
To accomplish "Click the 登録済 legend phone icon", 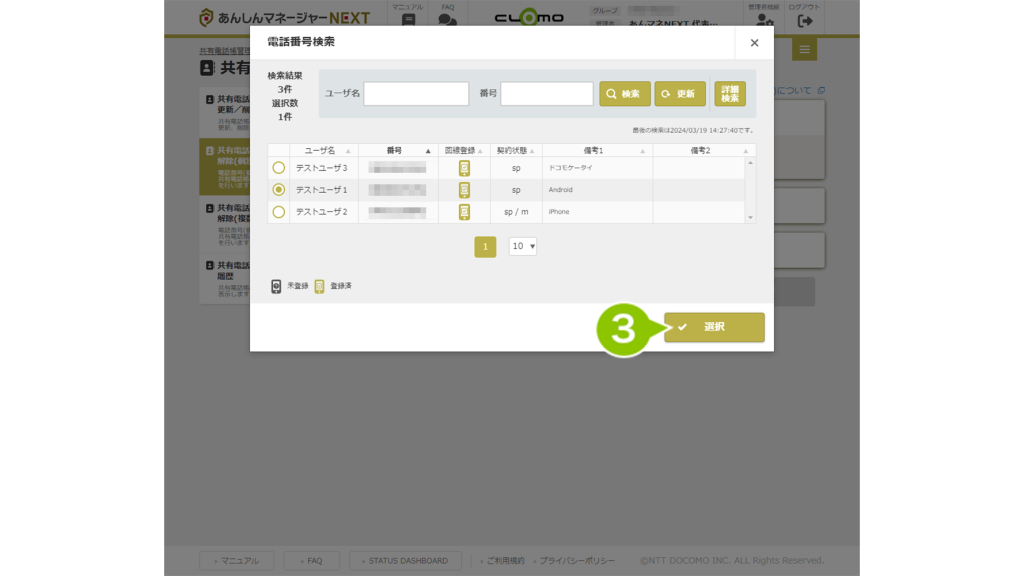I will (x=319, y=286).
